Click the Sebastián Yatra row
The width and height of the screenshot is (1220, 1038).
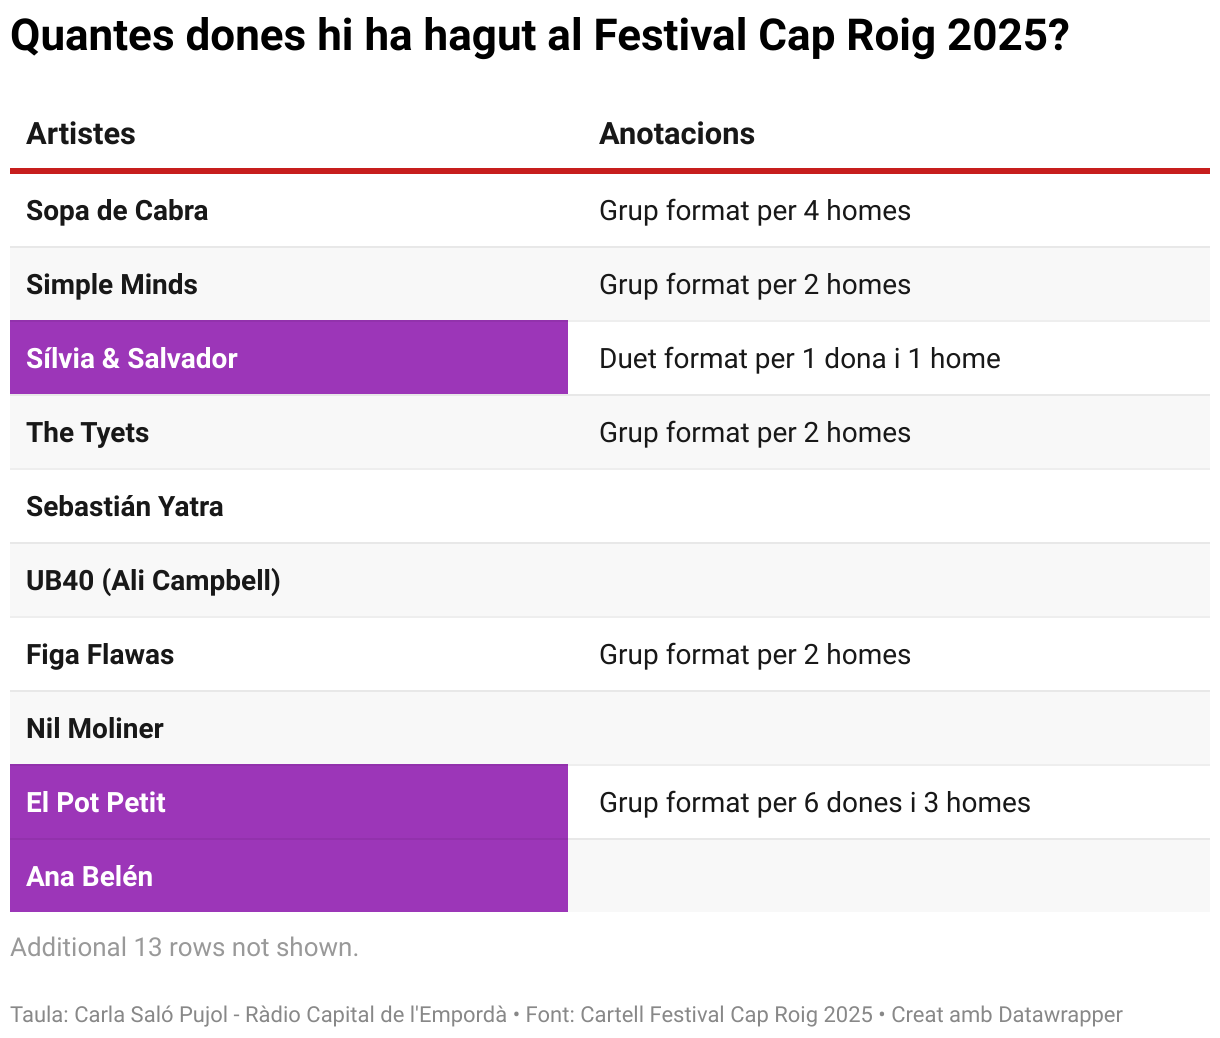click(610, 506)
